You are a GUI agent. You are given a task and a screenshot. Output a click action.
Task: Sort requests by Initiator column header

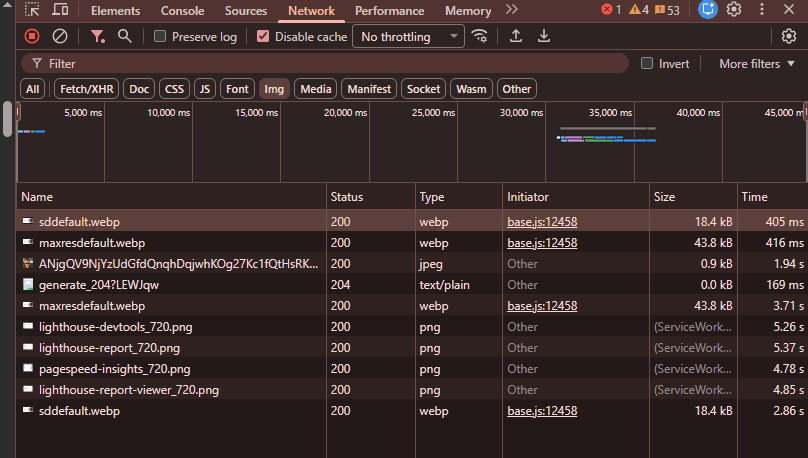(576, 197)
